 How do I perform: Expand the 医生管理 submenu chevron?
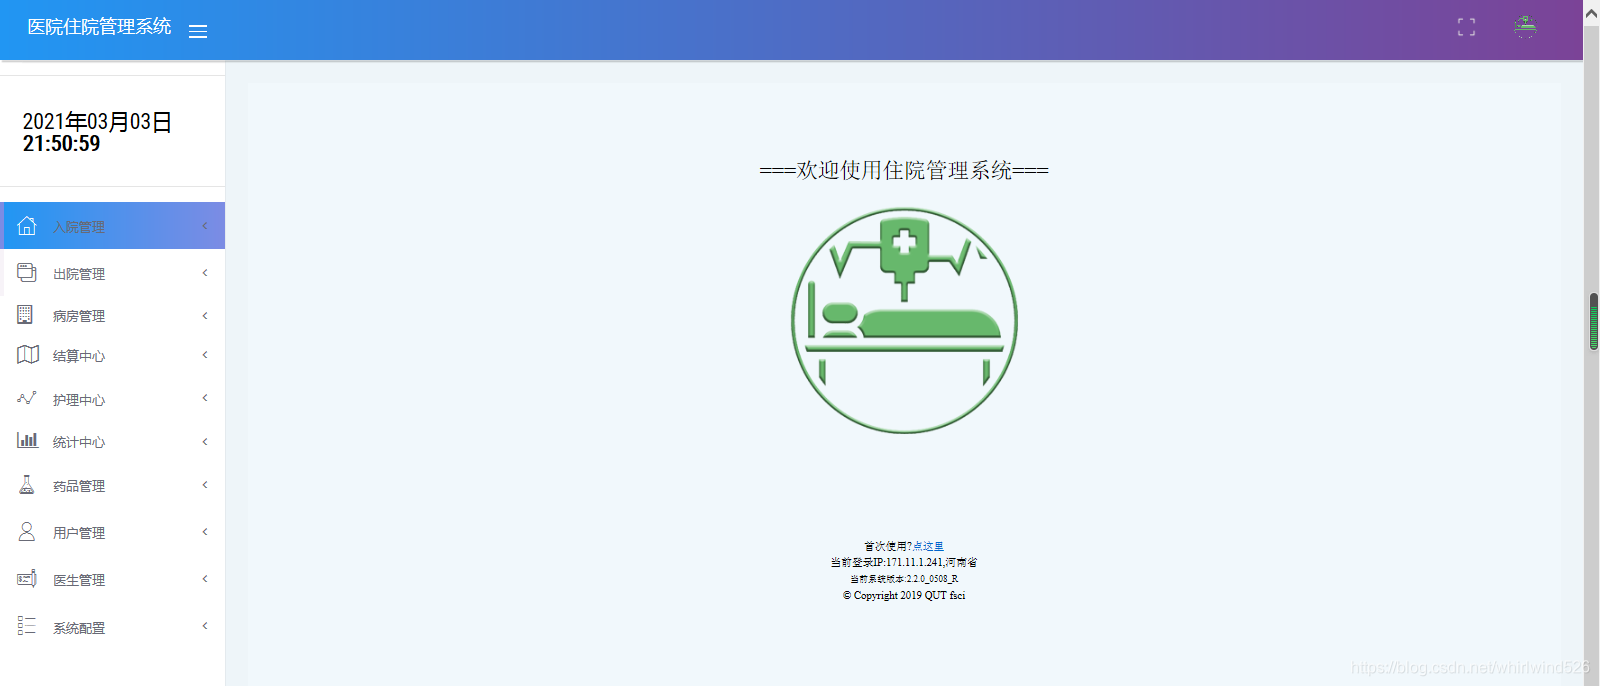(x=205, y=579)
